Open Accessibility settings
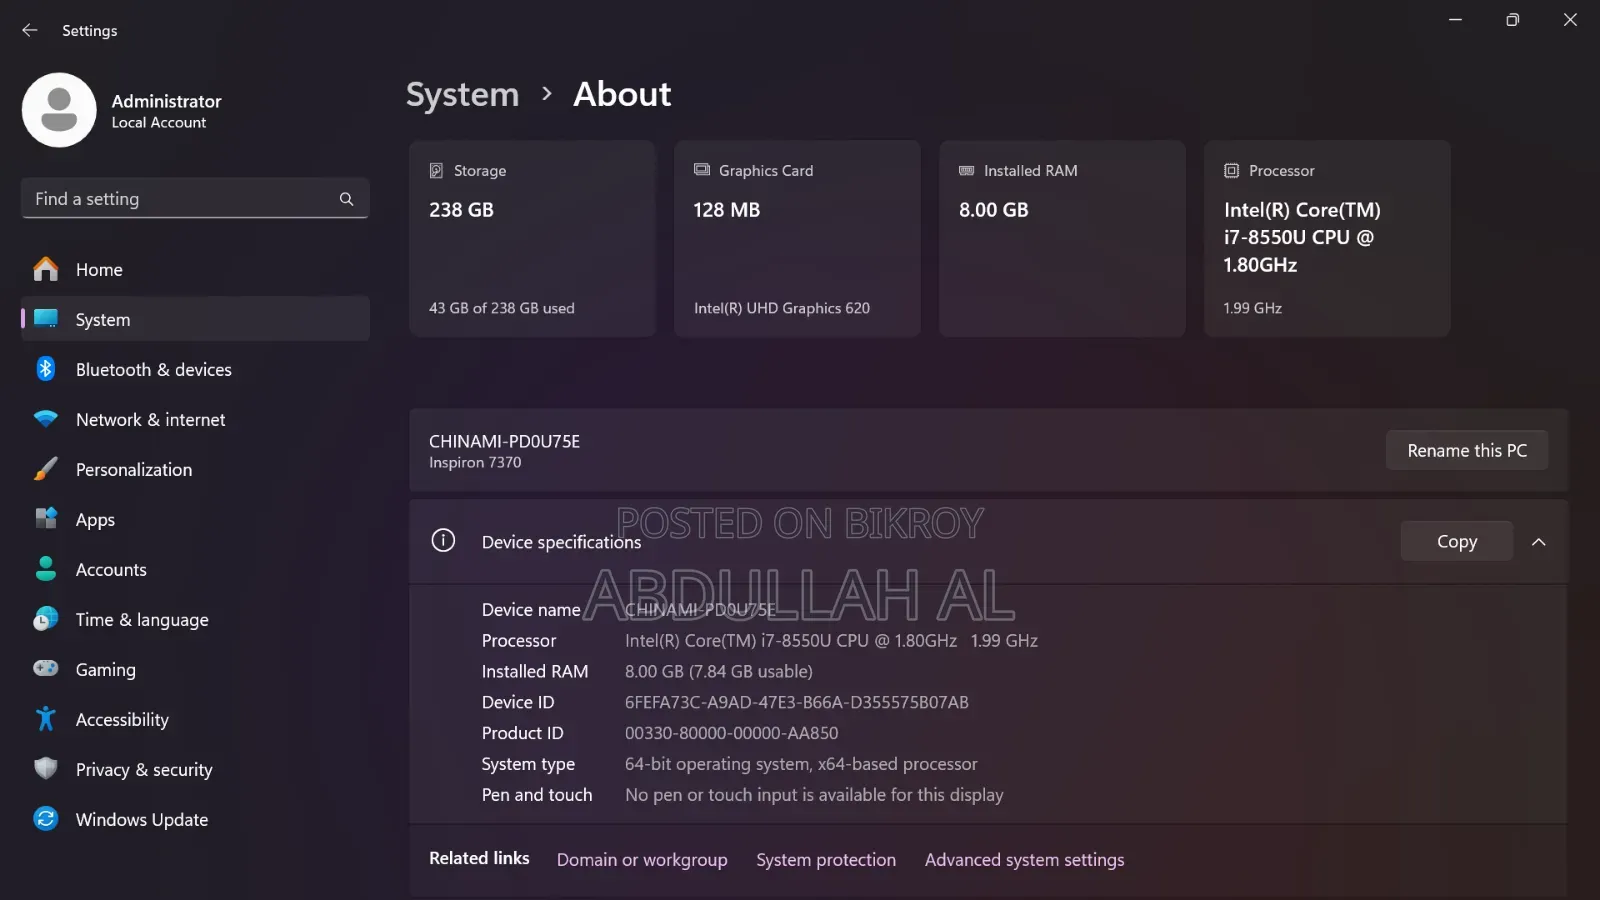Image resolution: width=1600 pixels, height=900 pixels. tap(195, 719)
